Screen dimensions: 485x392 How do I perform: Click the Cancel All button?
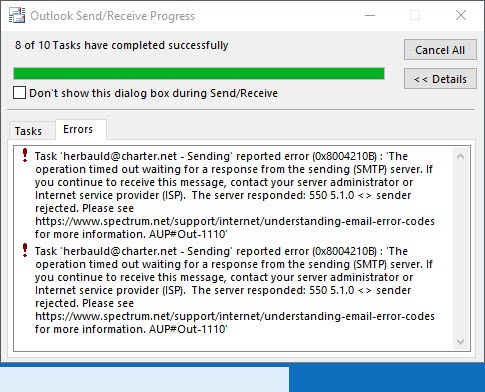(x=440, y=50)
